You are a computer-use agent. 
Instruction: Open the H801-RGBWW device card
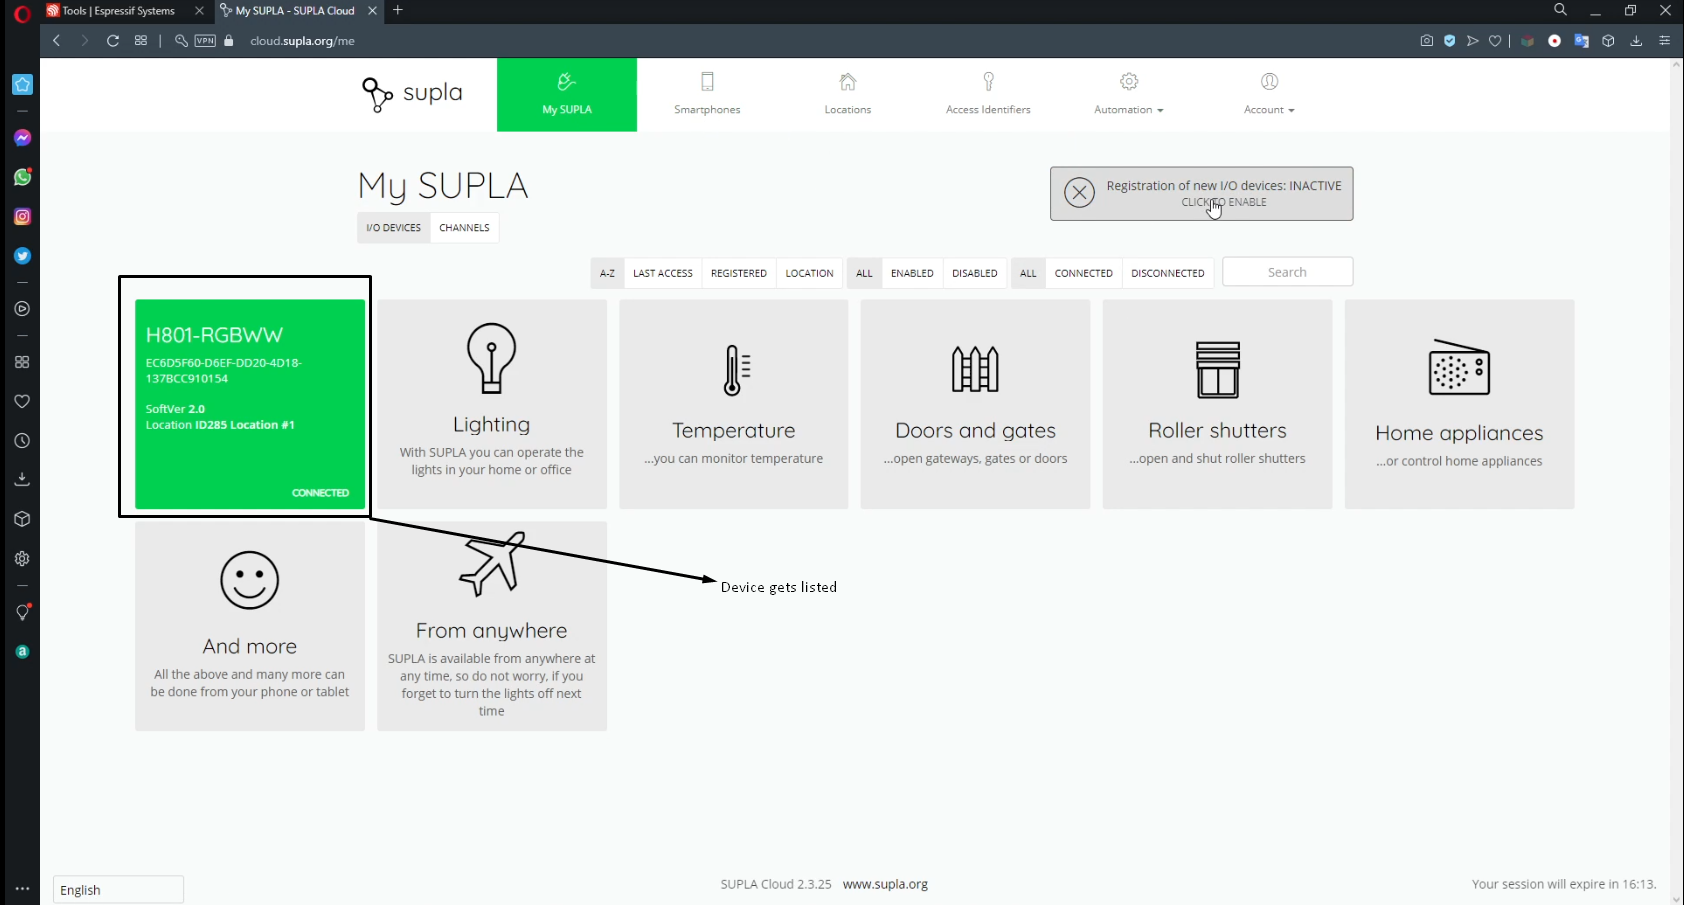[x=250, y=404]
